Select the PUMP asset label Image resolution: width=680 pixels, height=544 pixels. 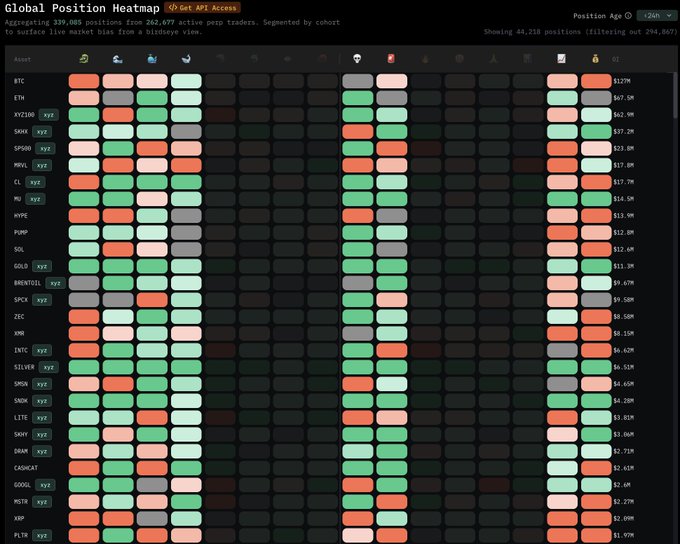[x=21, y=233]
